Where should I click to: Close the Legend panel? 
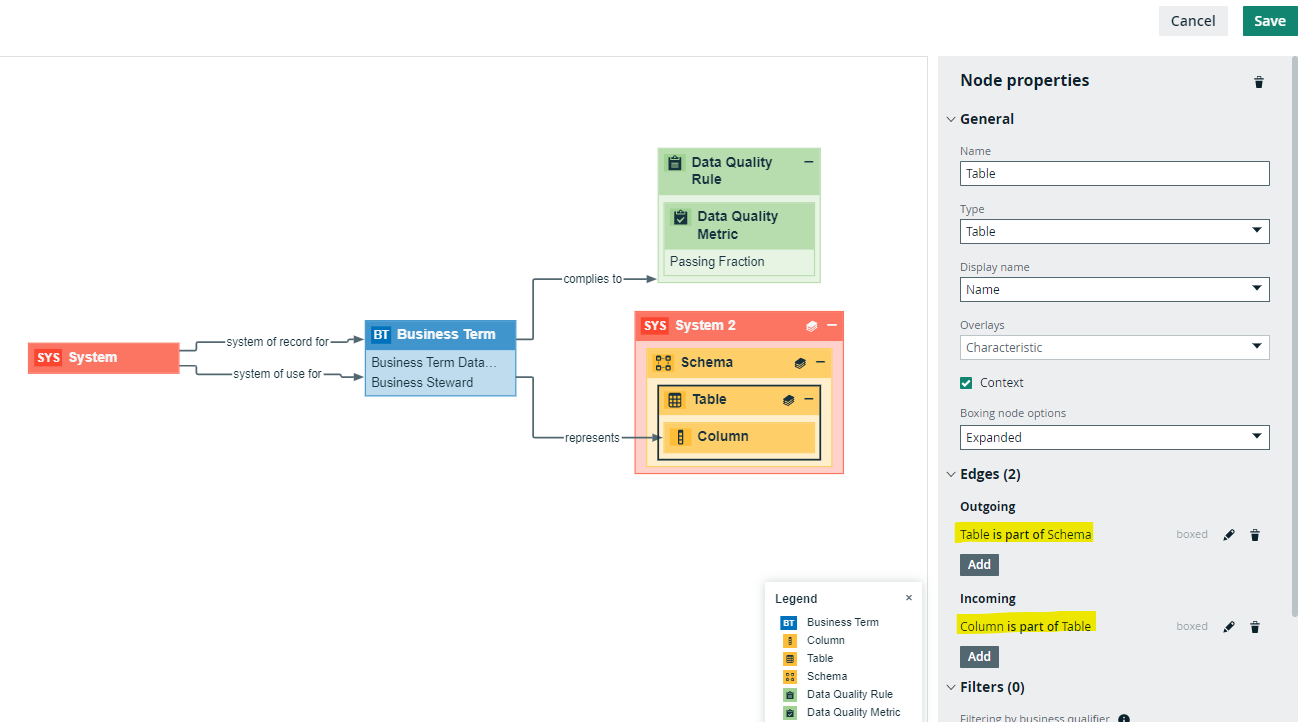tap(909, 598)
